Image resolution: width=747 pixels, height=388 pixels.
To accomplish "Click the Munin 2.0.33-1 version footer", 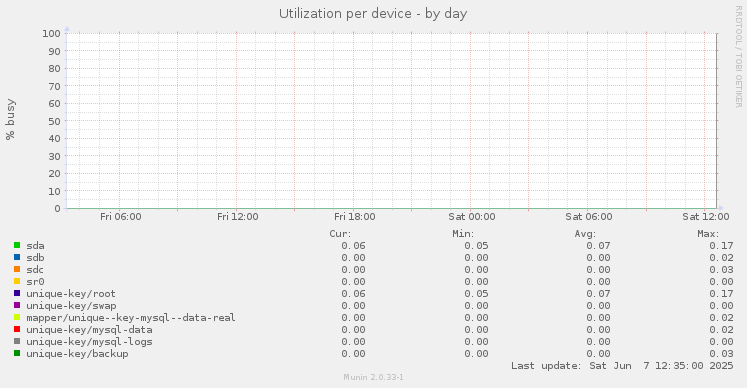I will click(x=374, y=378).
